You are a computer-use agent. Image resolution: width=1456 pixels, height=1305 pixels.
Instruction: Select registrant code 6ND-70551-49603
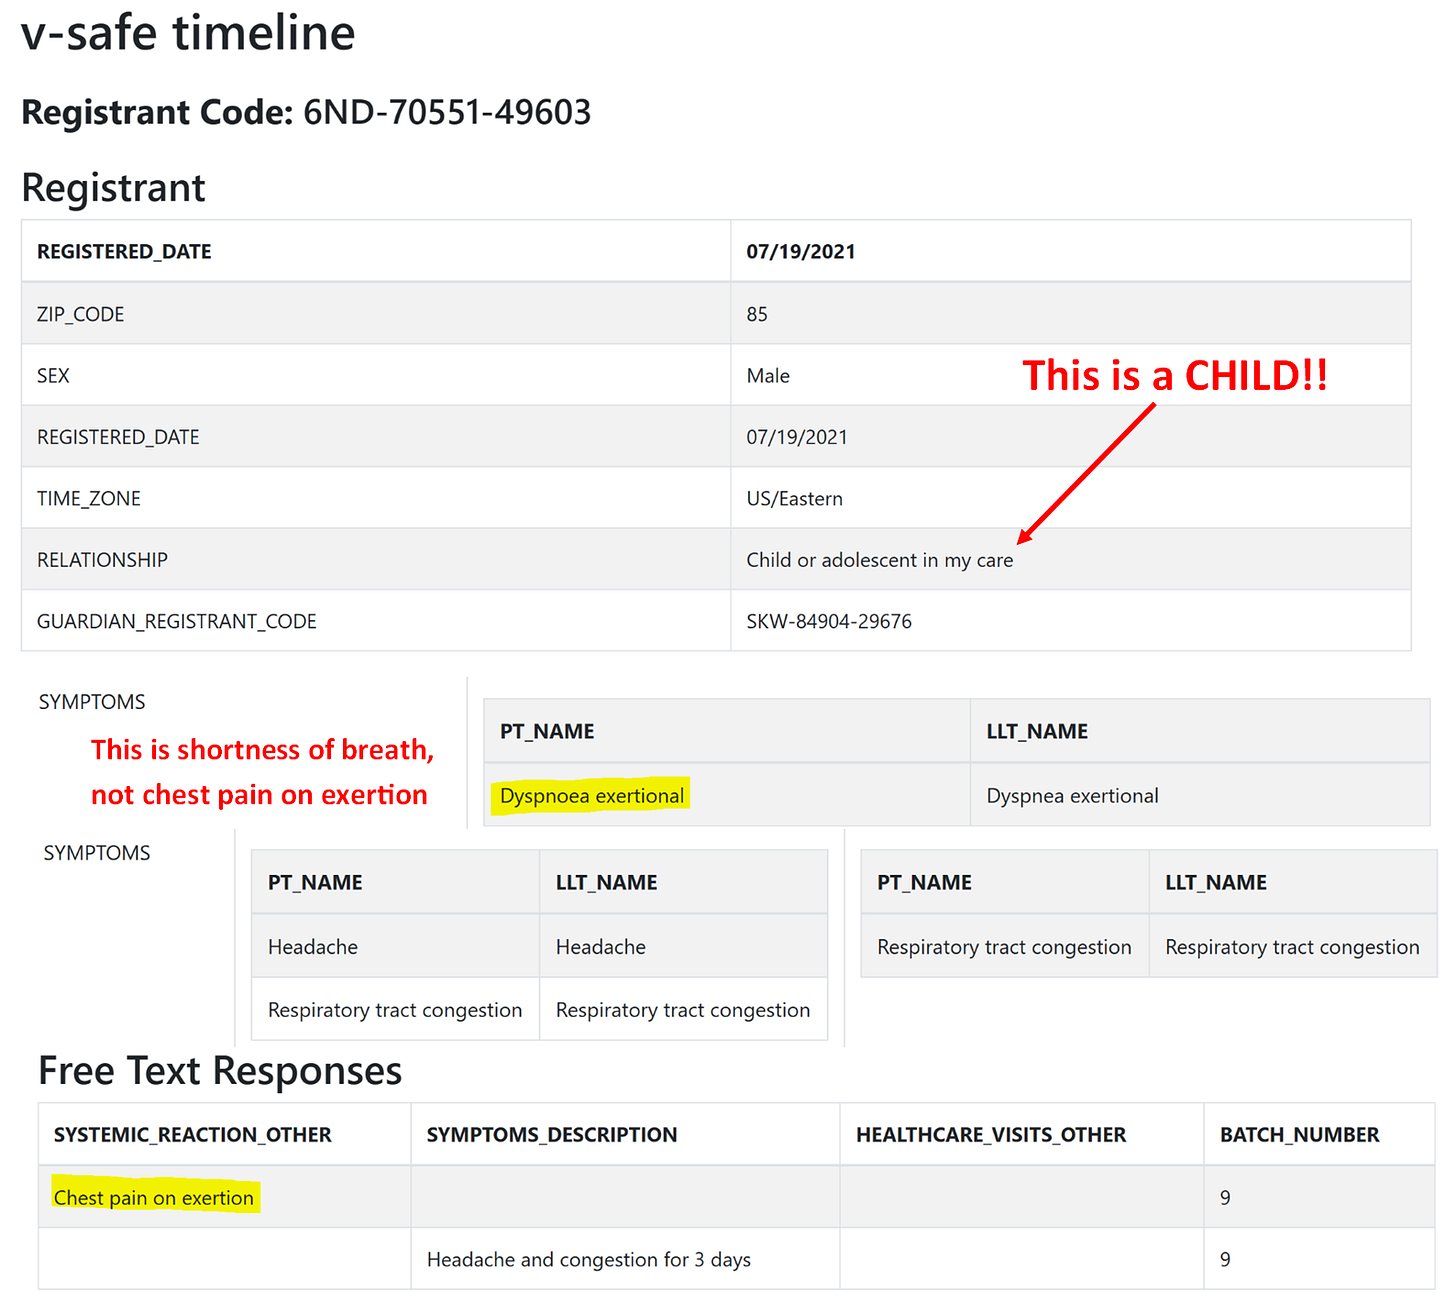[447, 112]
